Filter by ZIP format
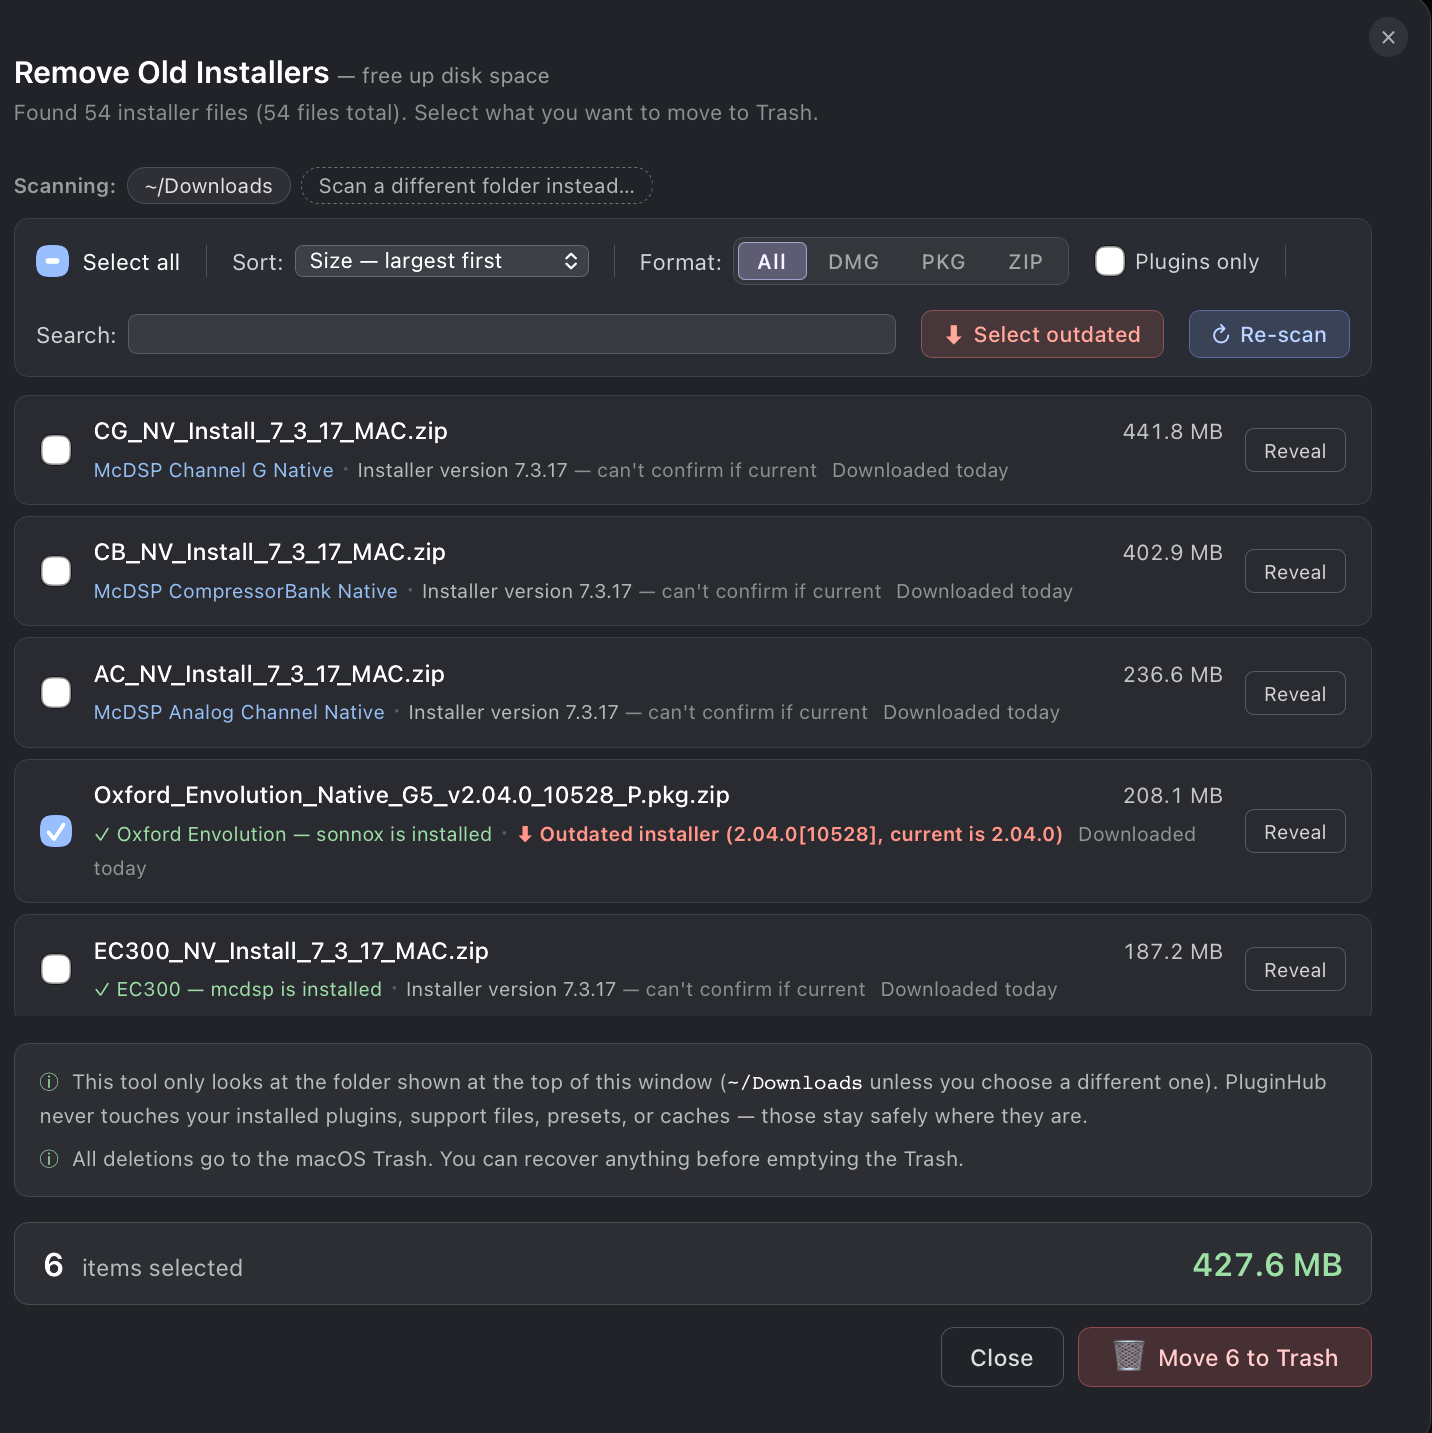 [x=1025, y=262]
